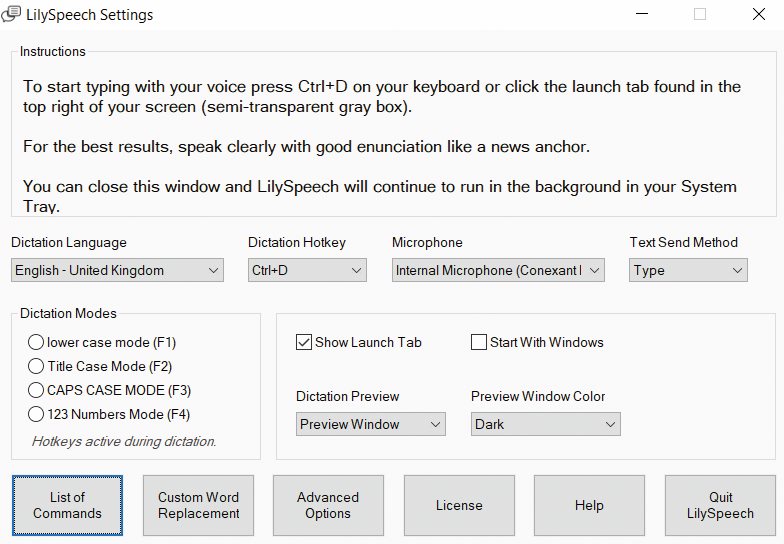This screenshot has width=784, height=544.
Task: Open Custom Word Replacement settings
Action: click(x=198, y=506)
